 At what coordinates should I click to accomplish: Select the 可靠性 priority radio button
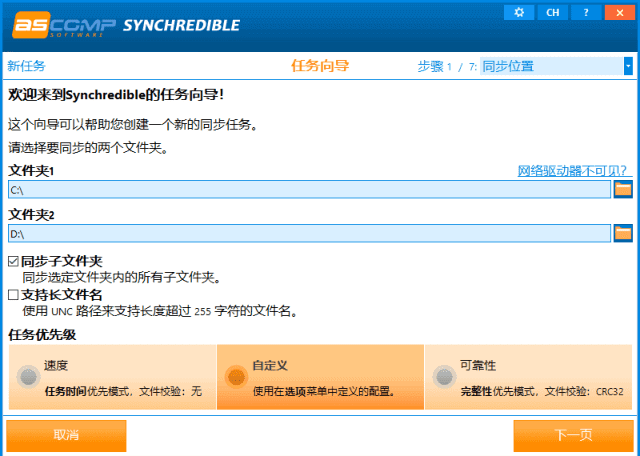pyautogui.click(x=444, y=377)
